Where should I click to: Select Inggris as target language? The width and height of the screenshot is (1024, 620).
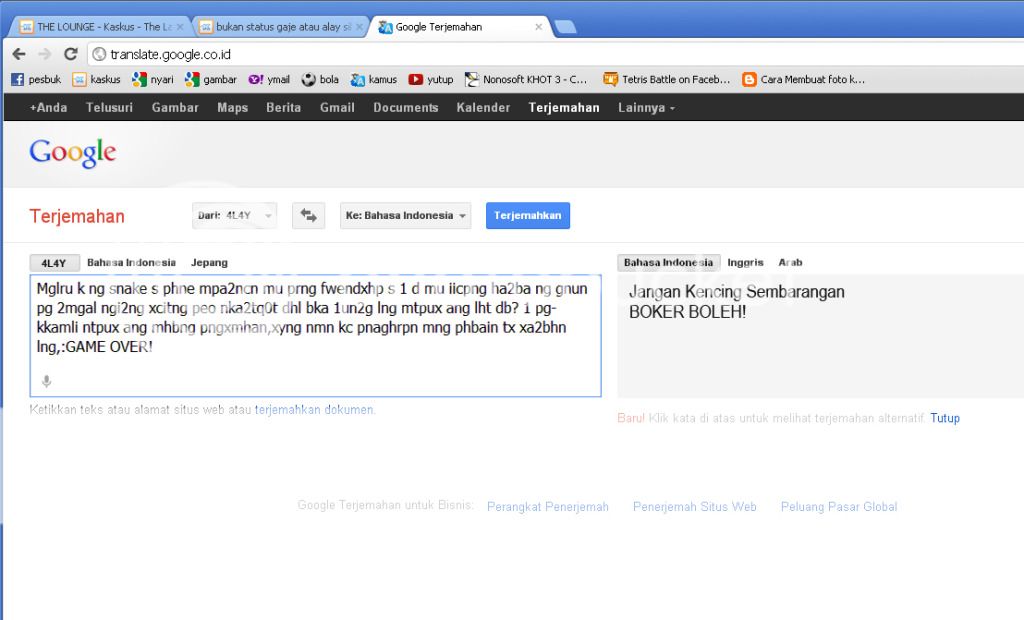[x=745, y=263]
